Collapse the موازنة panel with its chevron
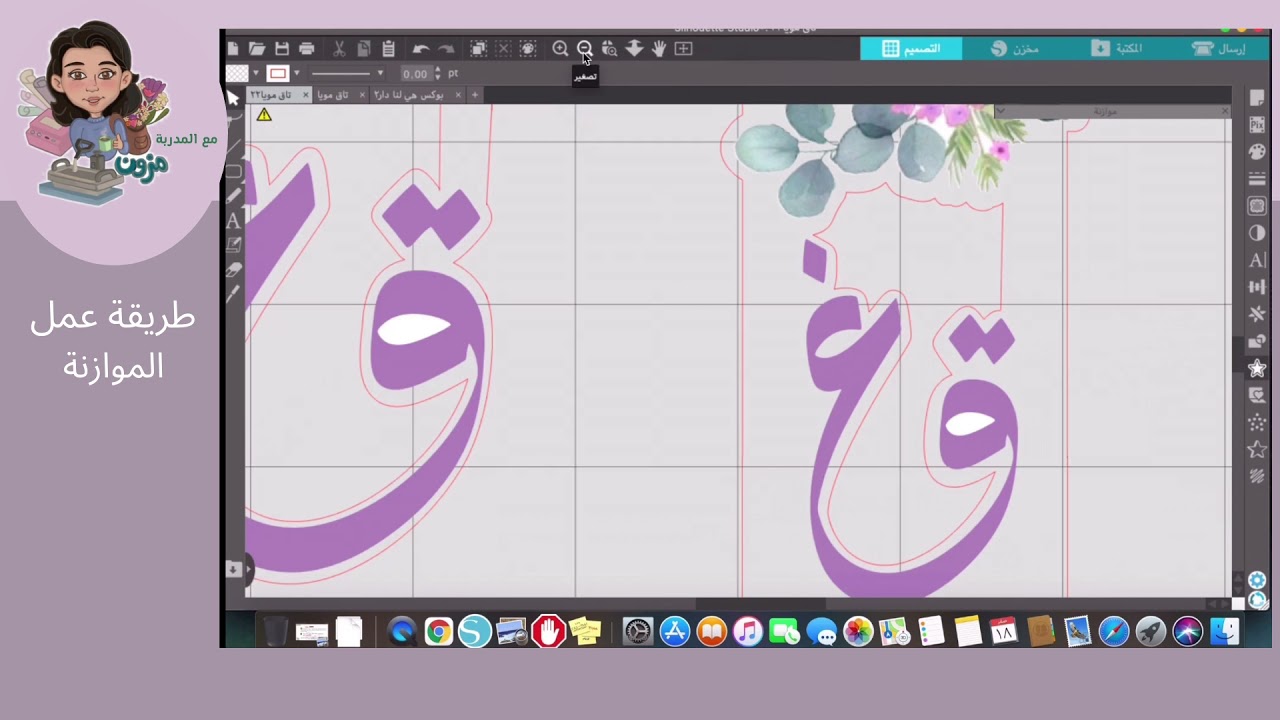Viewport: 1280px width, 720px height. 1000,111
